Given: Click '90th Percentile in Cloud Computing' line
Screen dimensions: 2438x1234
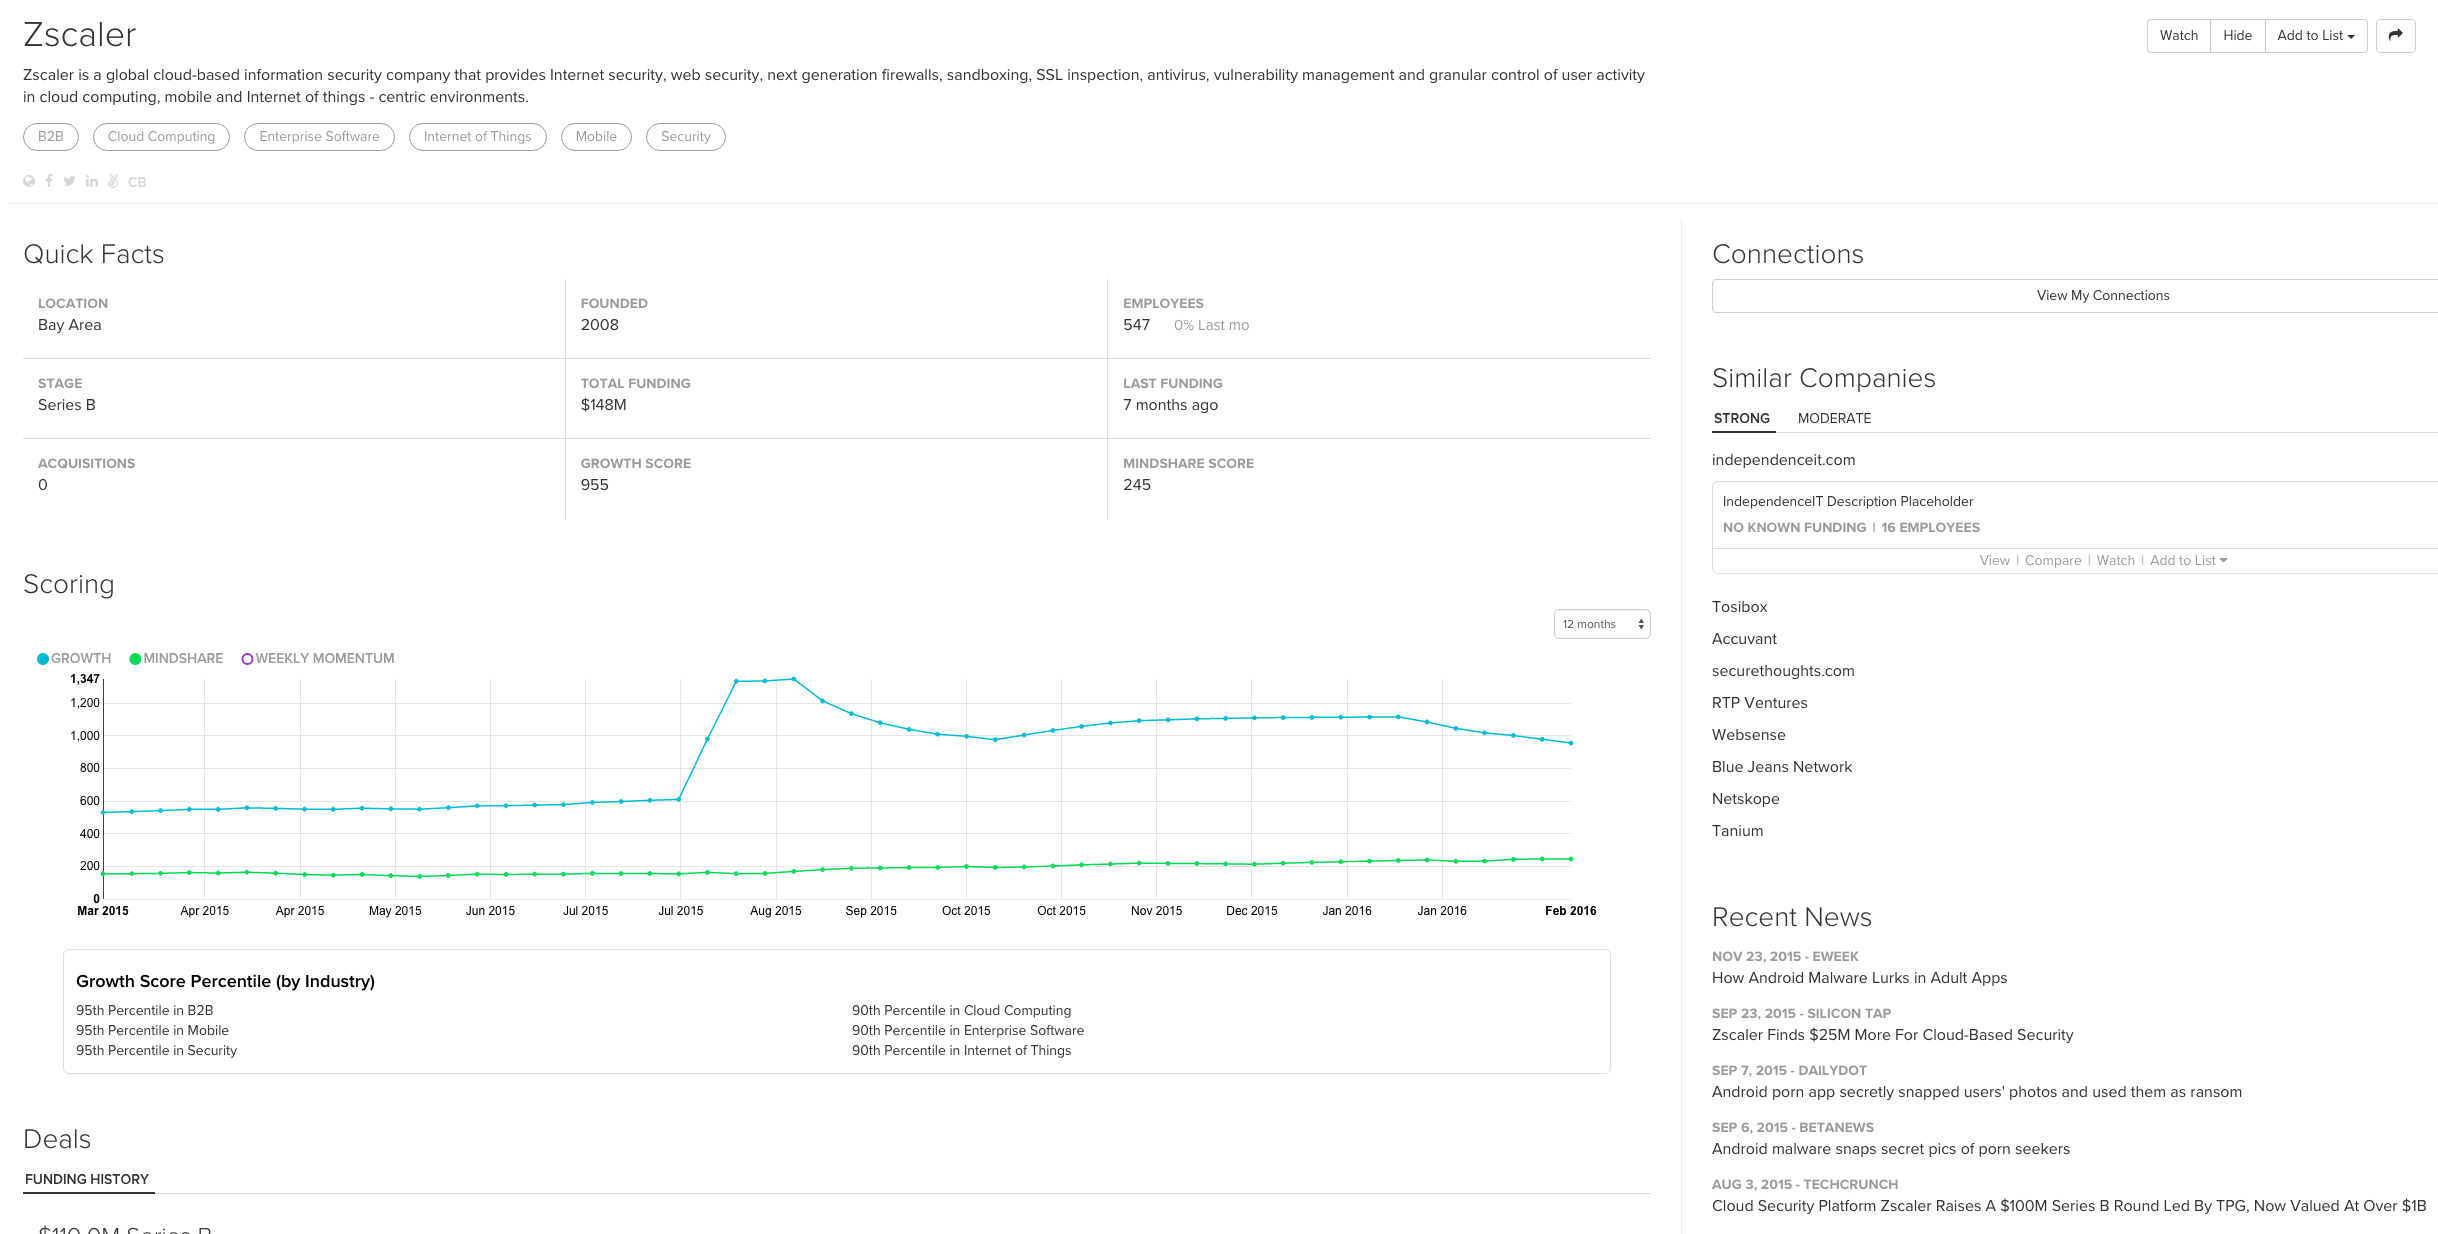Looking at the screenshot, I should coord(961,1010).
